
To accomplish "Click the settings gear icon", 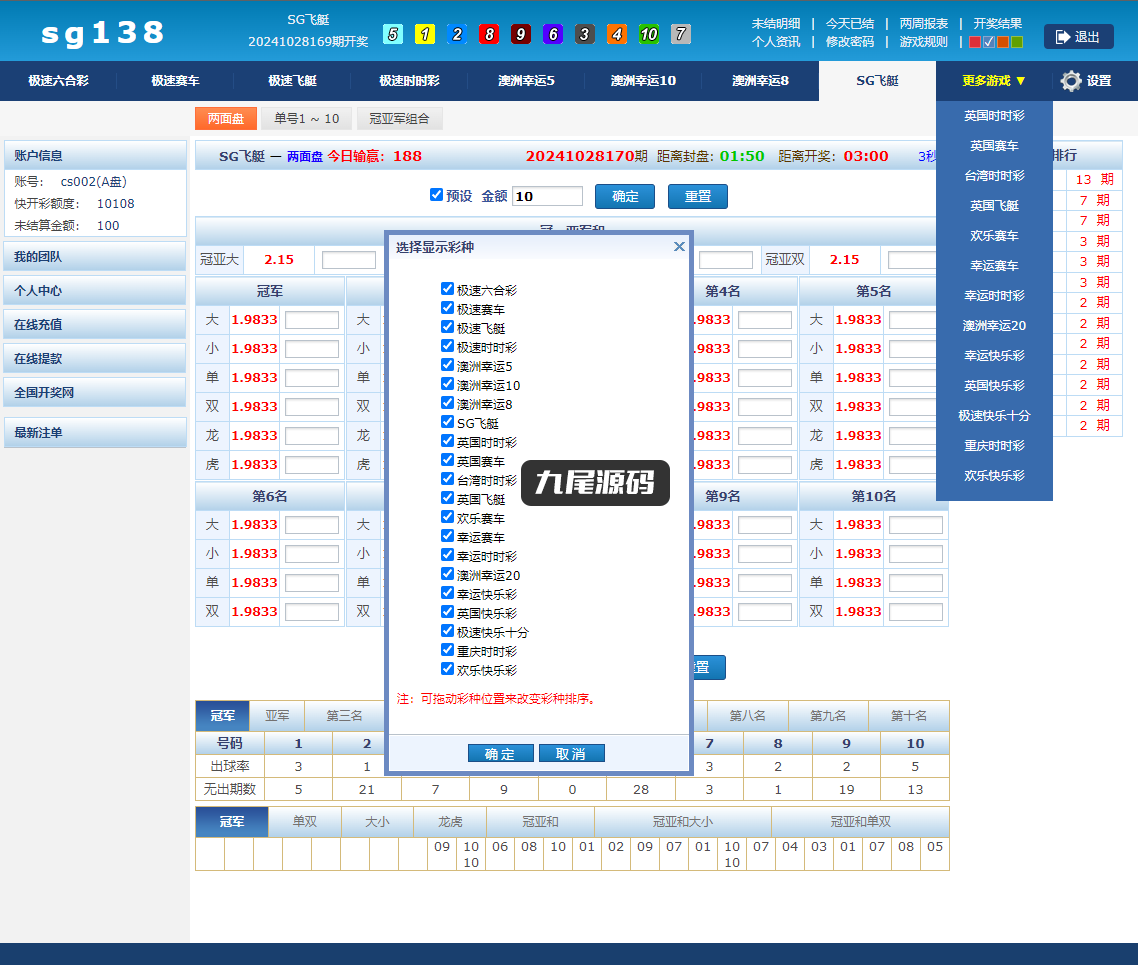I will coord(1071,81).
